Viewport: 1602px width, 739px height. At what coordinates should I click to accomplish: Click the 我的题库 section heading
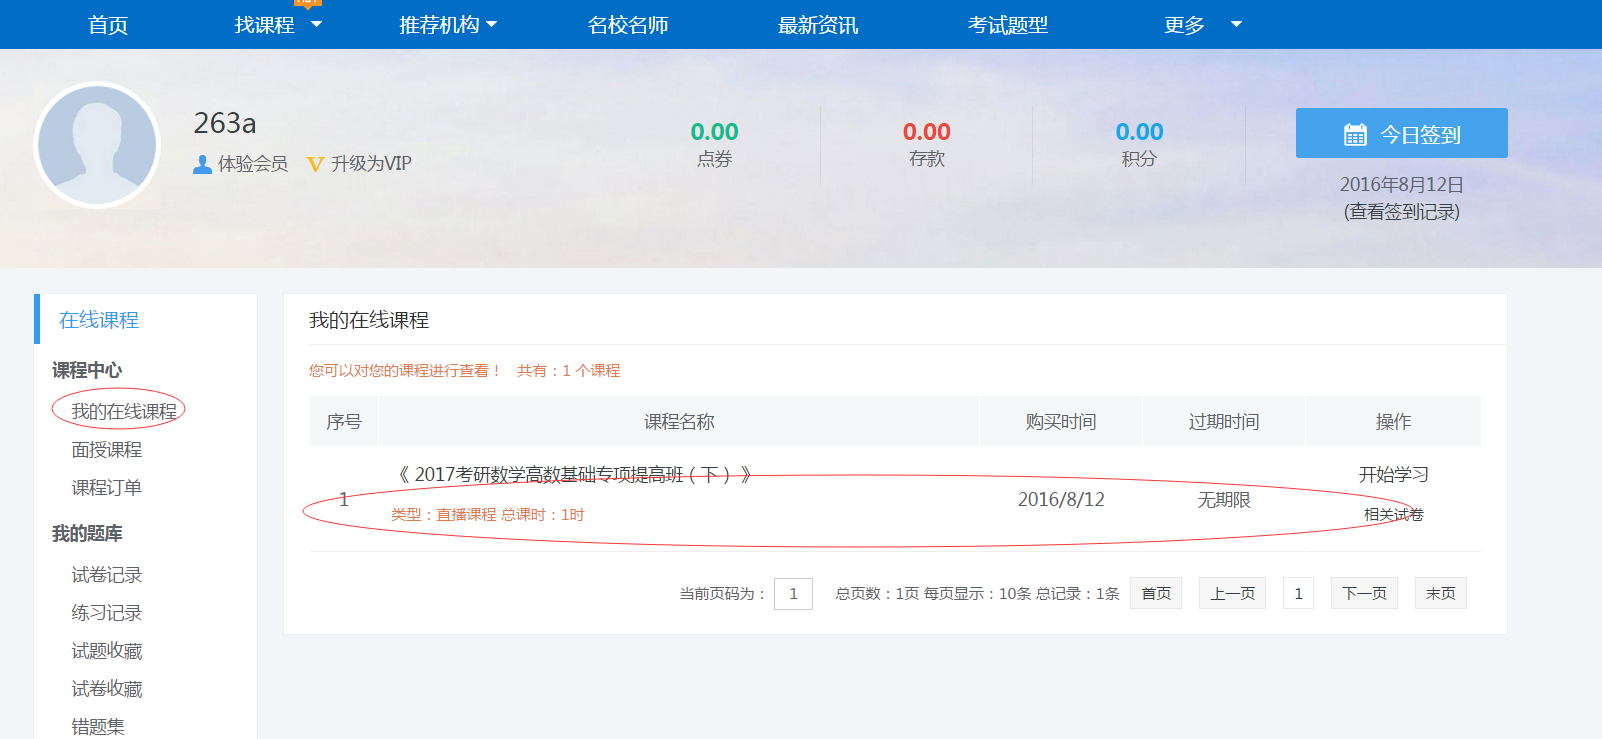[x=87, y=534]
